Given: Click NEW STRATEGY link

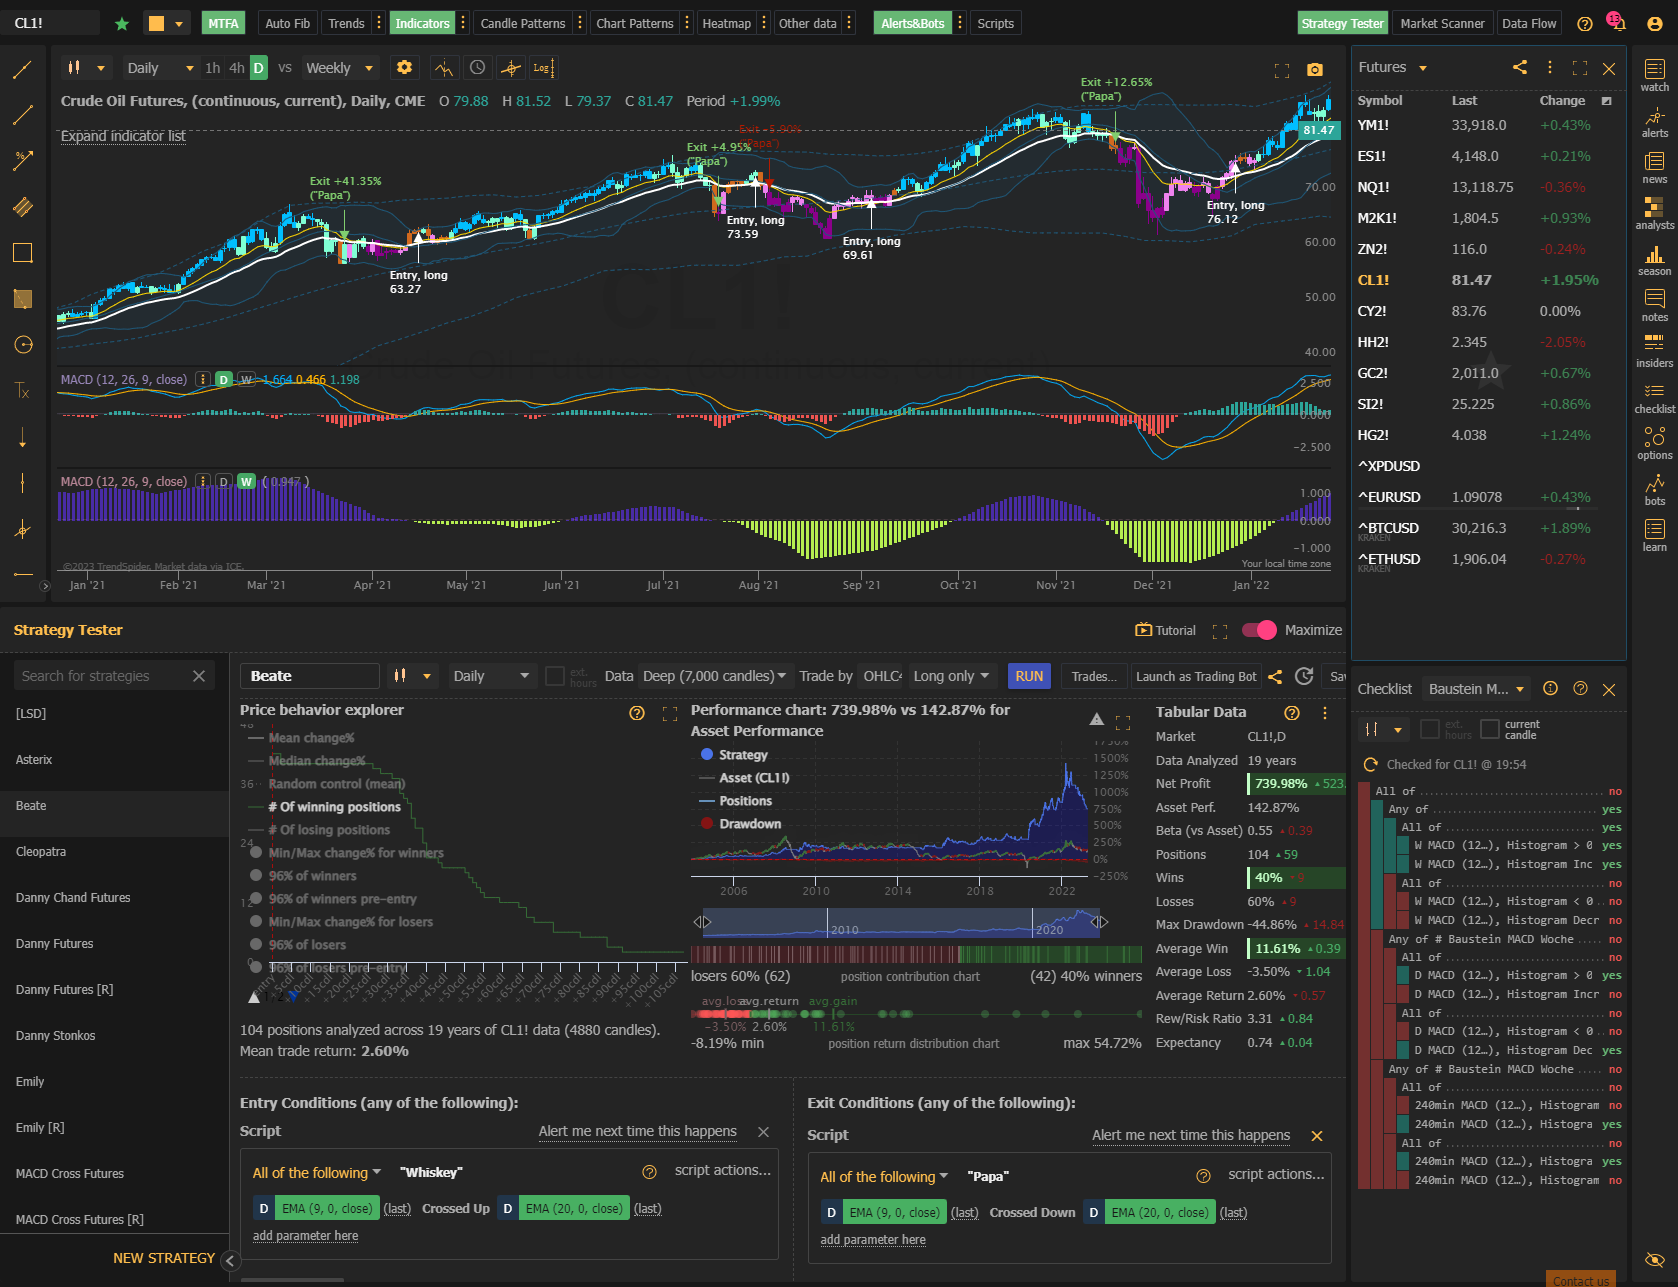Looking at the screenshot, I should click(164, 1258).
